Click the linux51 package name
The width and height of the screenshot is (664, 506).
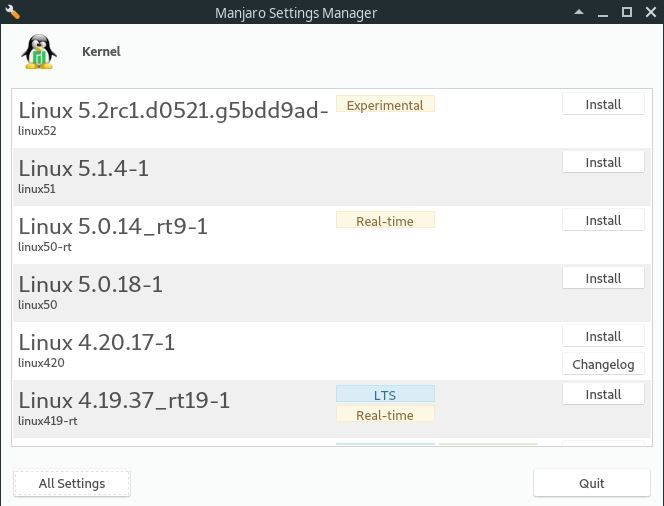[x=37, y=189]
